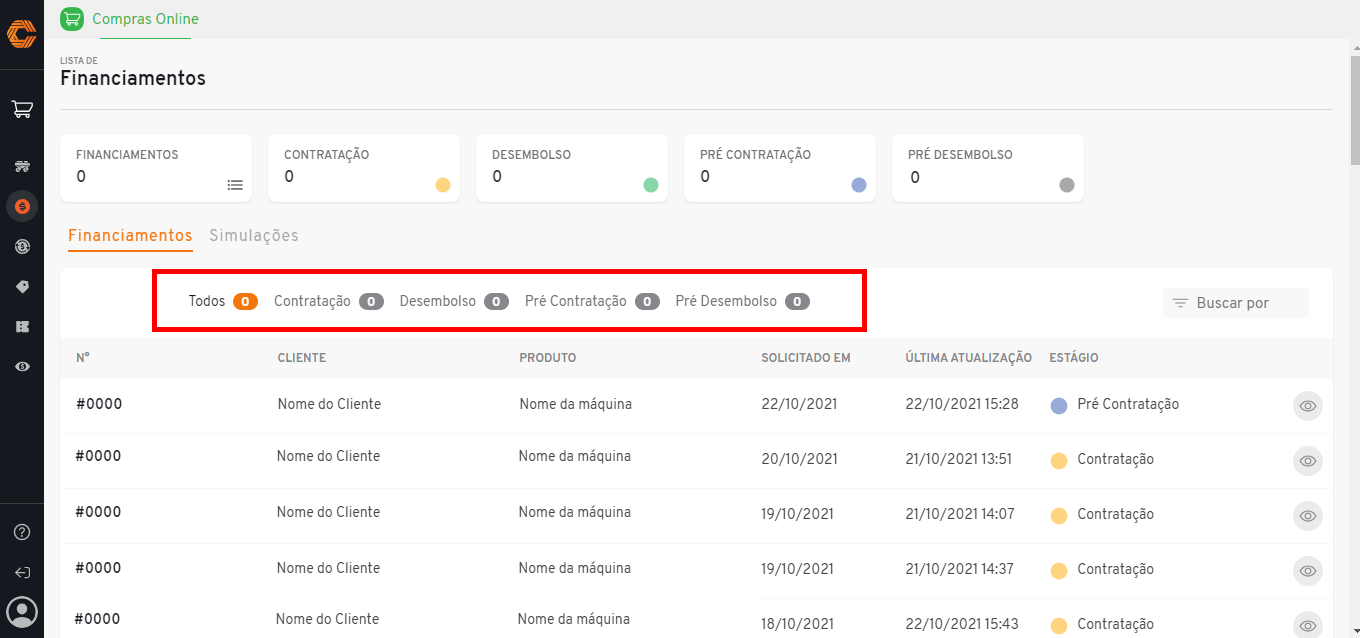
Task: Click the CLIENTE column header
Action: 302,358
